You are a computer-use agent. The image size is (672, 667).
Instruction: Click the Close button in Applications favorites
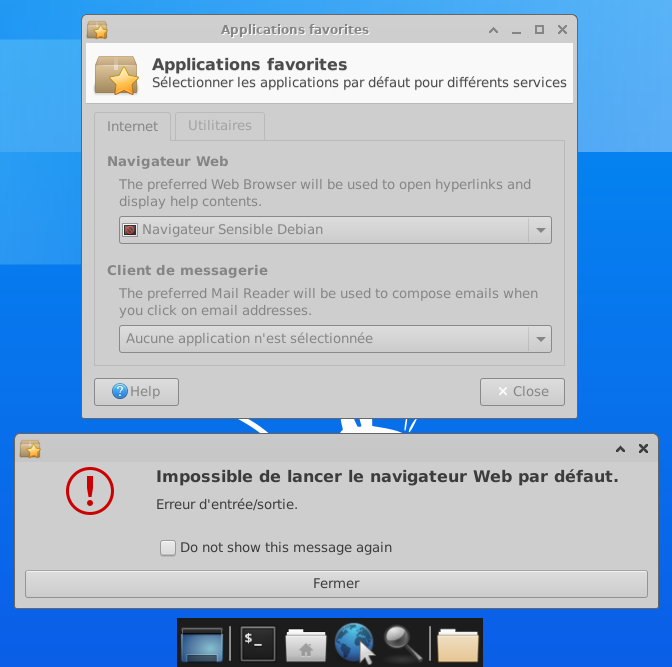[522, 392]
